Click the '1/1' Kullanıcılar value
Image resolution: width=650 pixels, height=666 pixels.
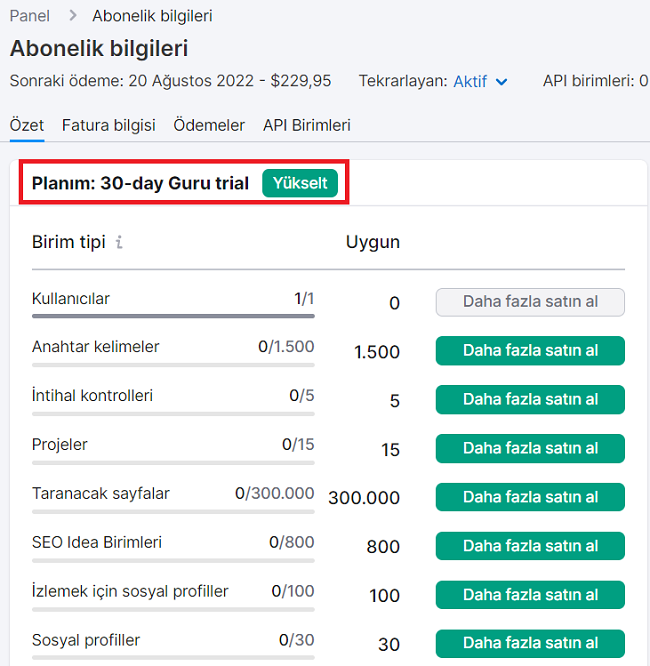click(x=304, y=299)
